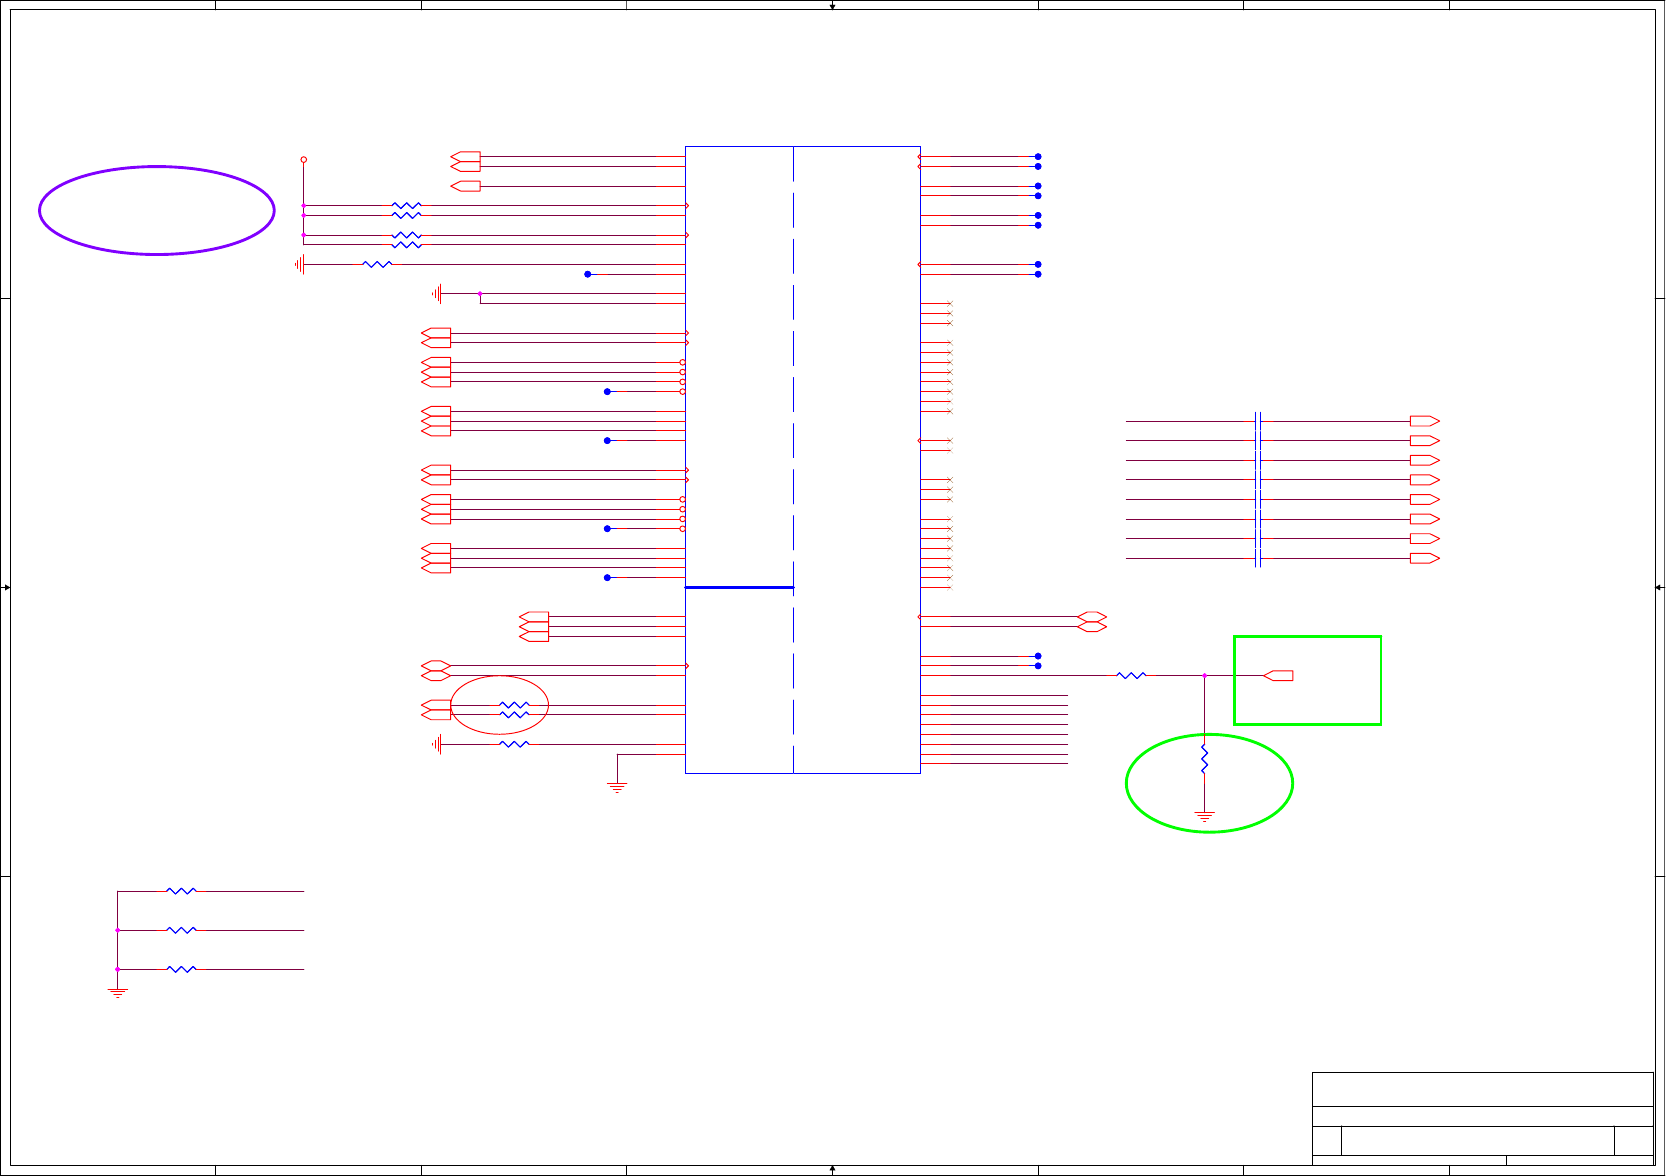Image resolution: width=1666 pixels, height=1176 pixels.
Task: Select the ground symbol below the three-resistor network
Action: click(117, 993)
